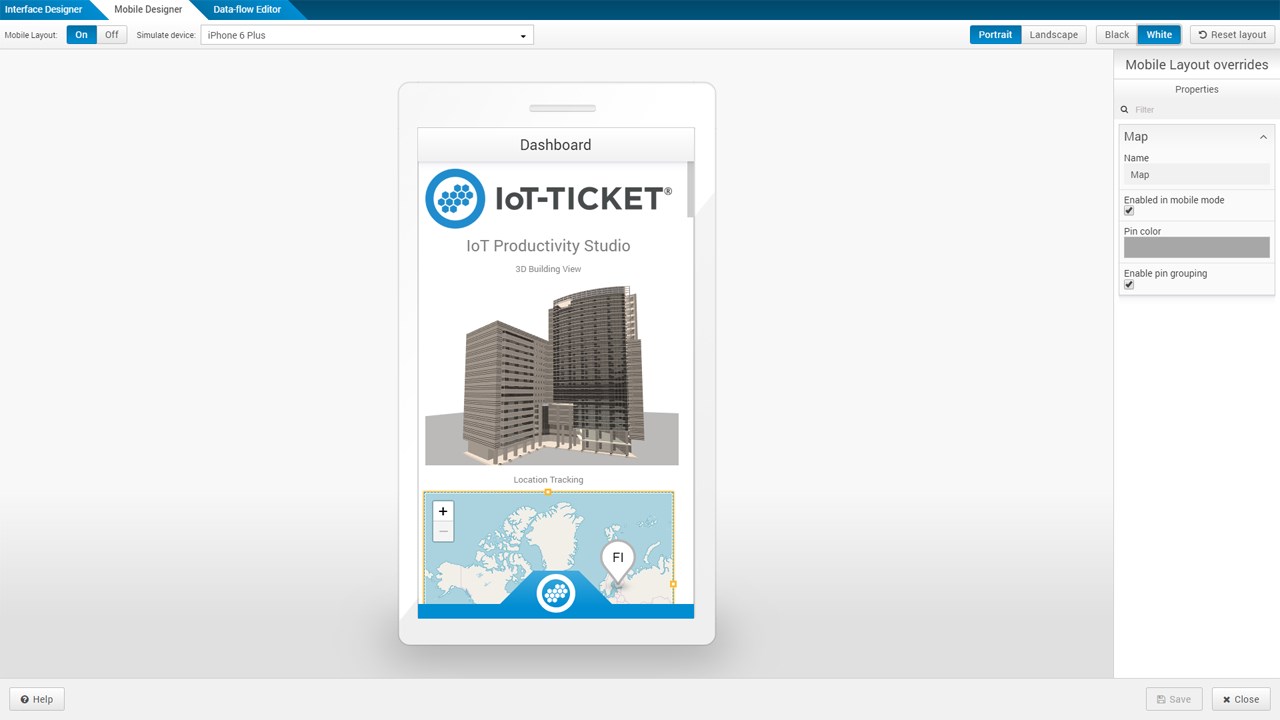Click the Dashboard title bar

pos(556,145)
